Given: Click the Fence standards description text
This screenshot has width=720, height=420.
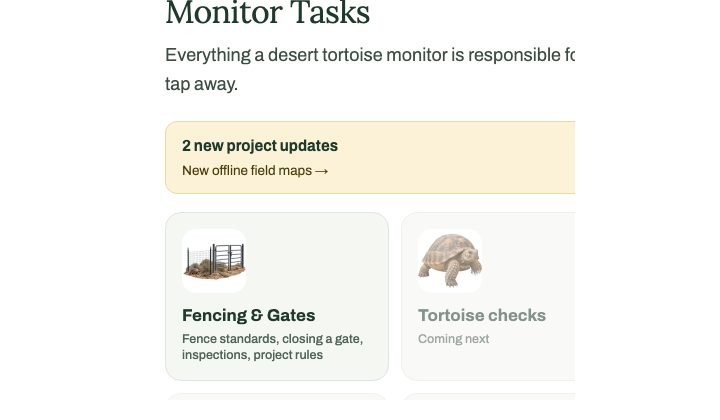Looking at the screenshot, I should click(272, 347).
